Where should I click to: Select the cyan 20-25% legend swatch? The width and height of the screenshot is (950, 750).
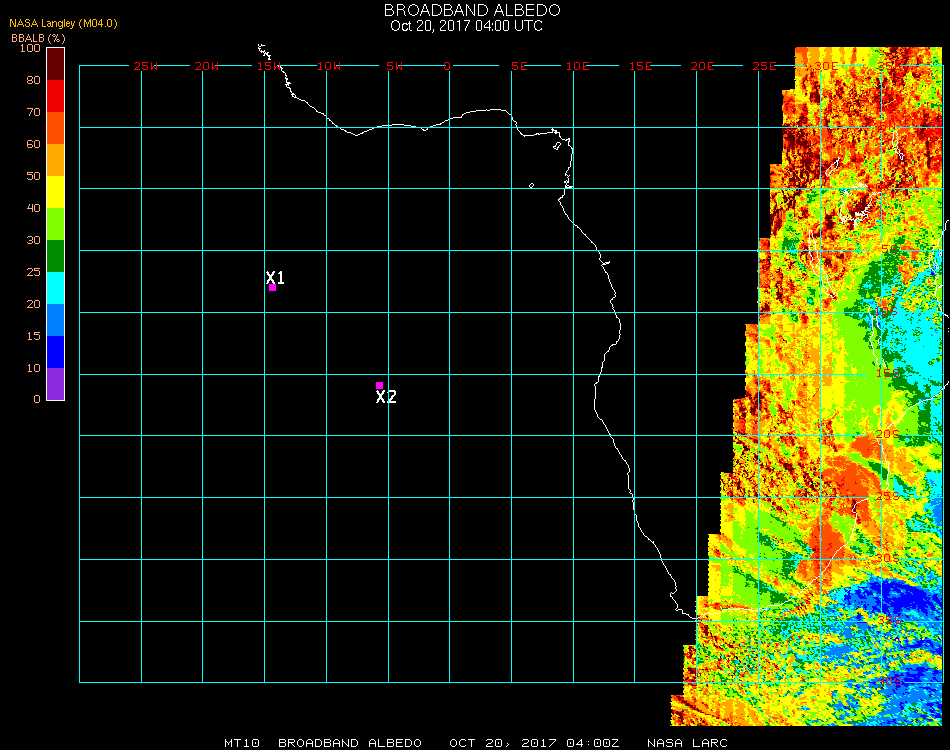pos(55,288)
